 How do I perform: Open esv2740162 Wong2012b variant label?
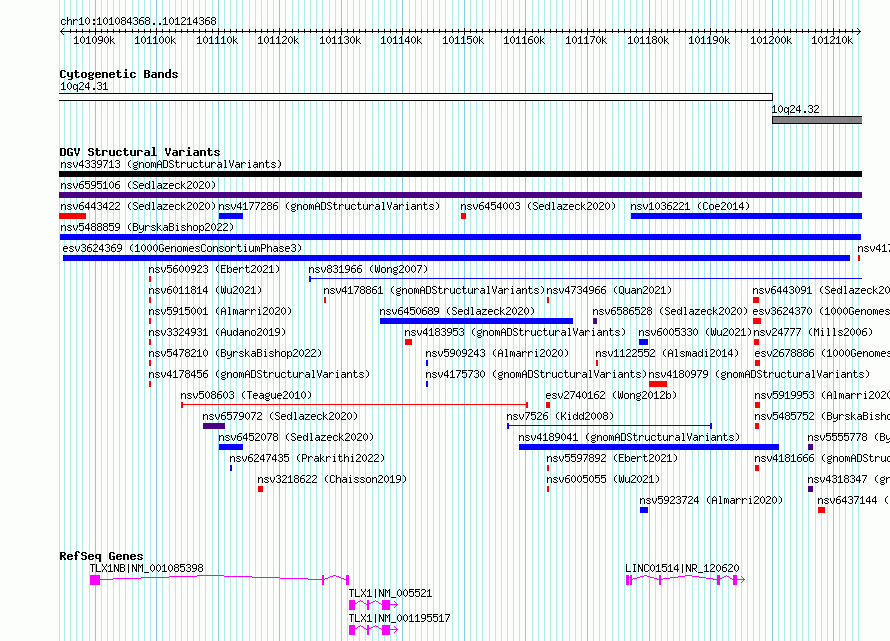click(611, 396)
